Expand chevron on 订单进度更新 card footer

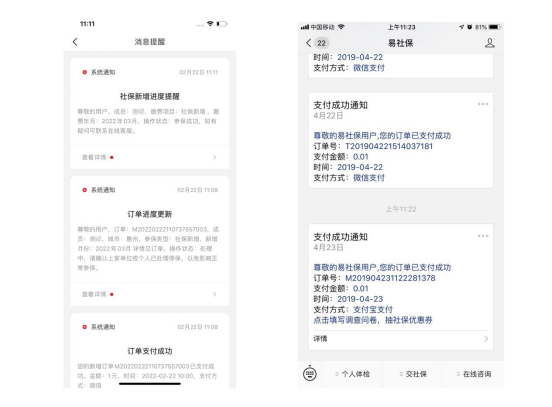[x=215, y=294]
